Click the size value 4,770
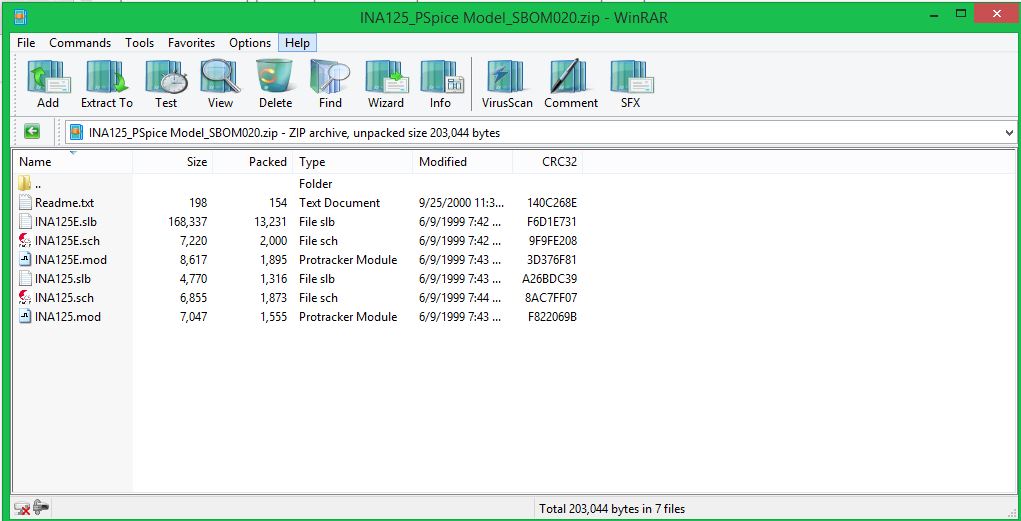 [193, 279]
